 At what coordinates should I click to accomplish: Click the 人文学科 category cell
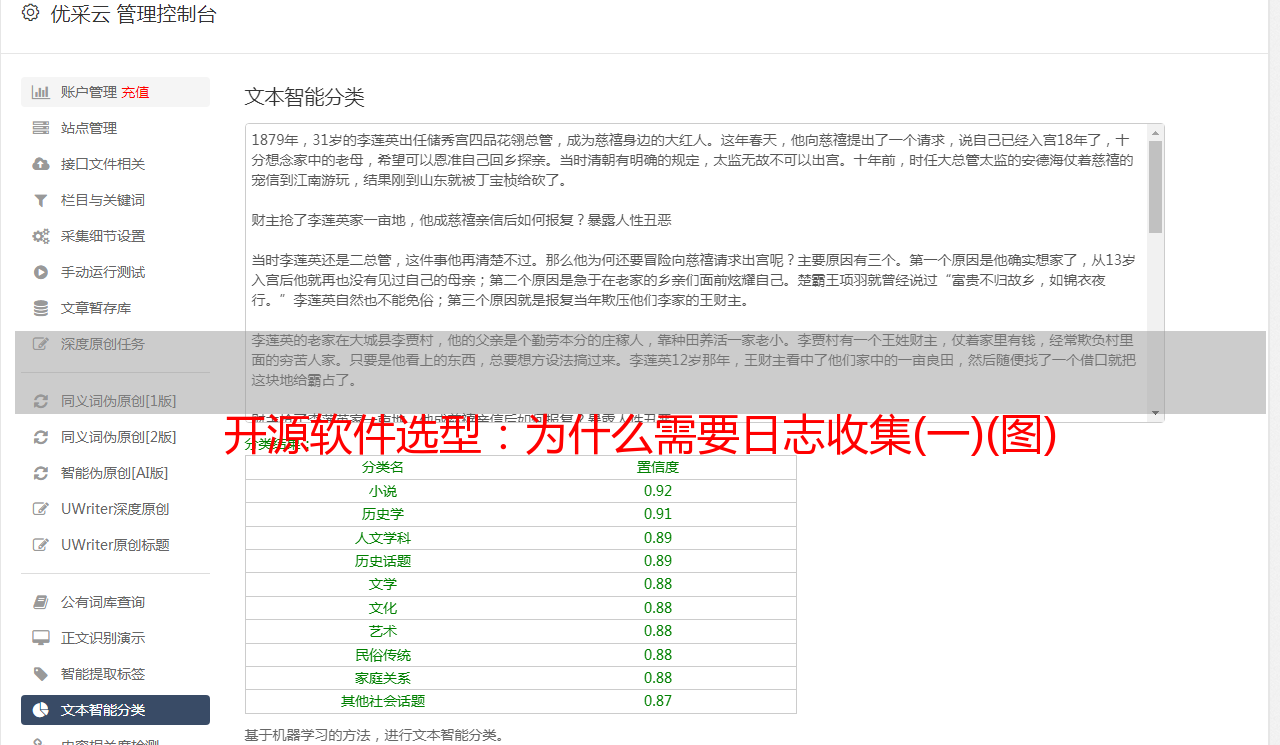coord(383,538)
